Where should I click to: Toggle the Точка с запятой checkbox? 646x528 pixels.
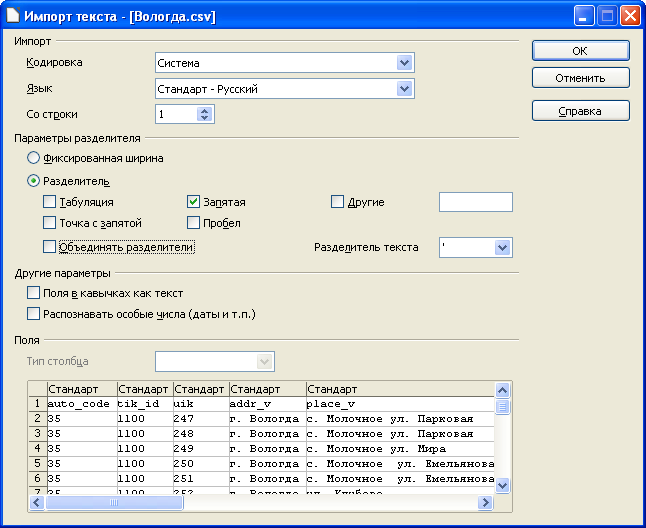(x=49, y=223)
